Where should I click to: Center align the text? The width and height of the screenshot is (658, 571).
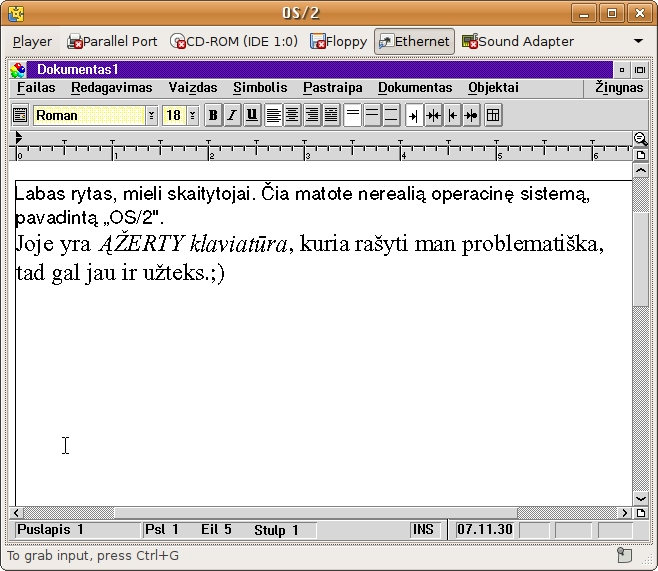pos(292,115)
